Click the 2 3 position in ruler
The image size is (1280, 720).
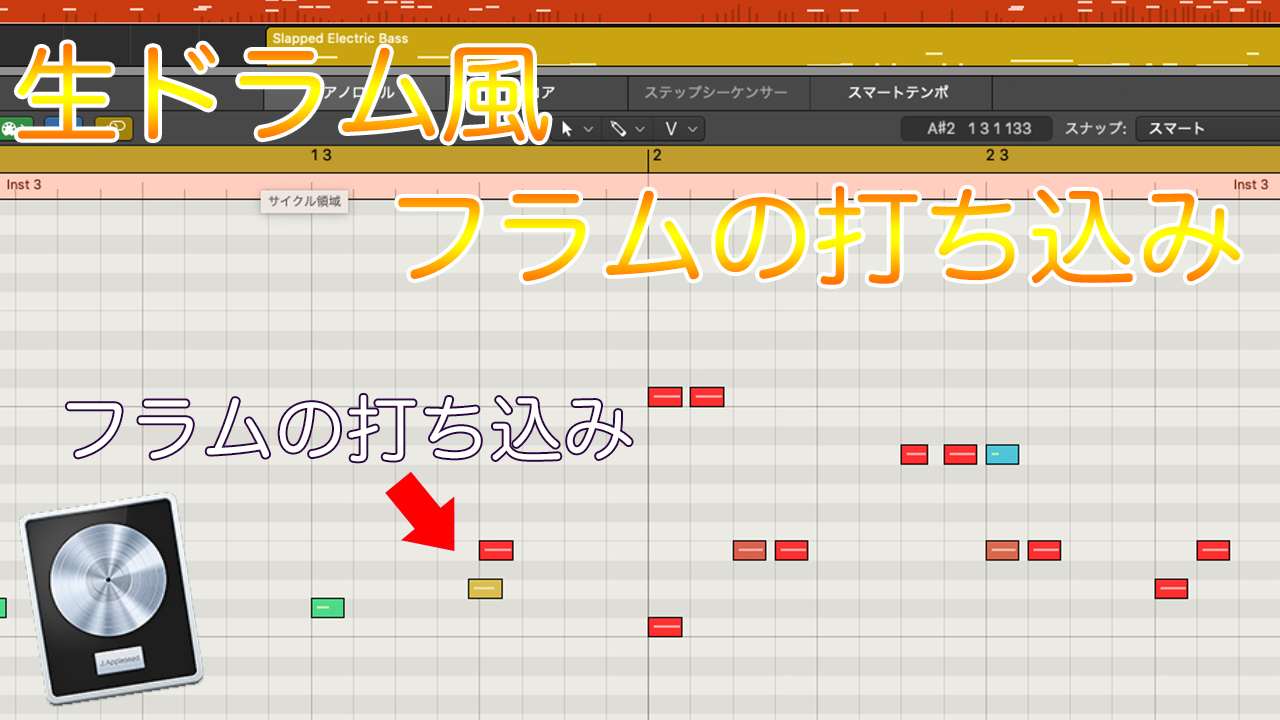tap(997, 155)
